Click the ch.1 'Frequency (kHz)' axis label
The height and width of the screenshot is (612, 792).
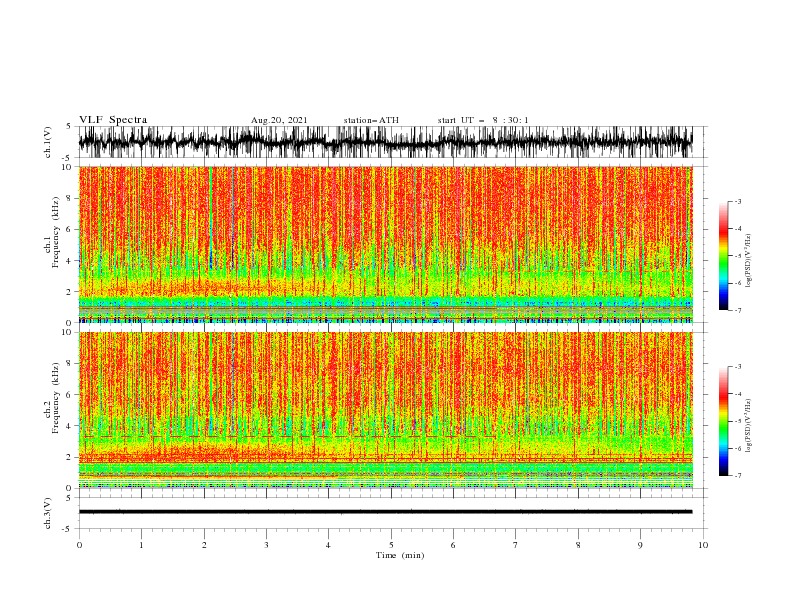(56, 233)
